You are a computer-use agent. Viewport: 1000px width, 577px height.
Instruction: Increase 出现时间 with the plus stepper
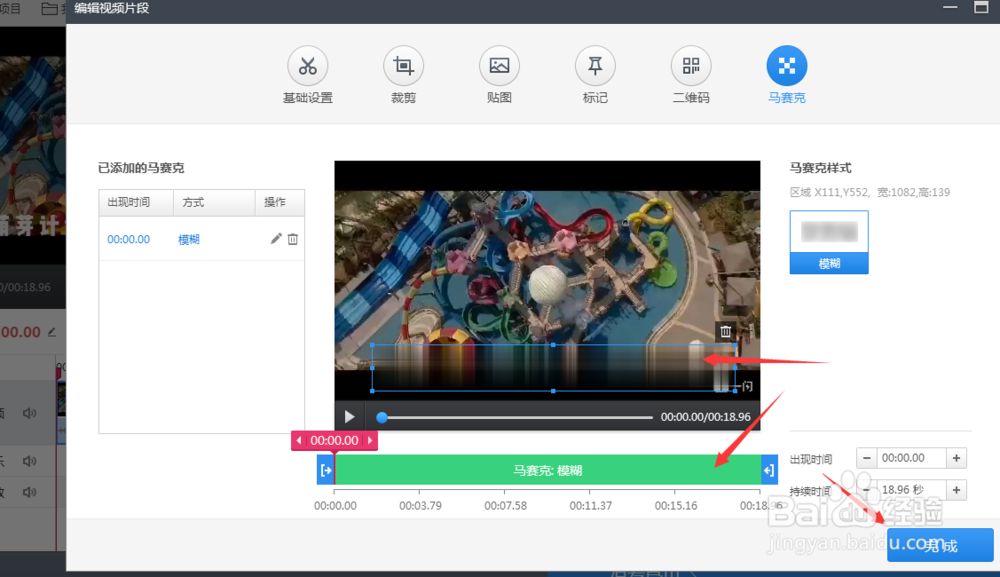[956, 457]
